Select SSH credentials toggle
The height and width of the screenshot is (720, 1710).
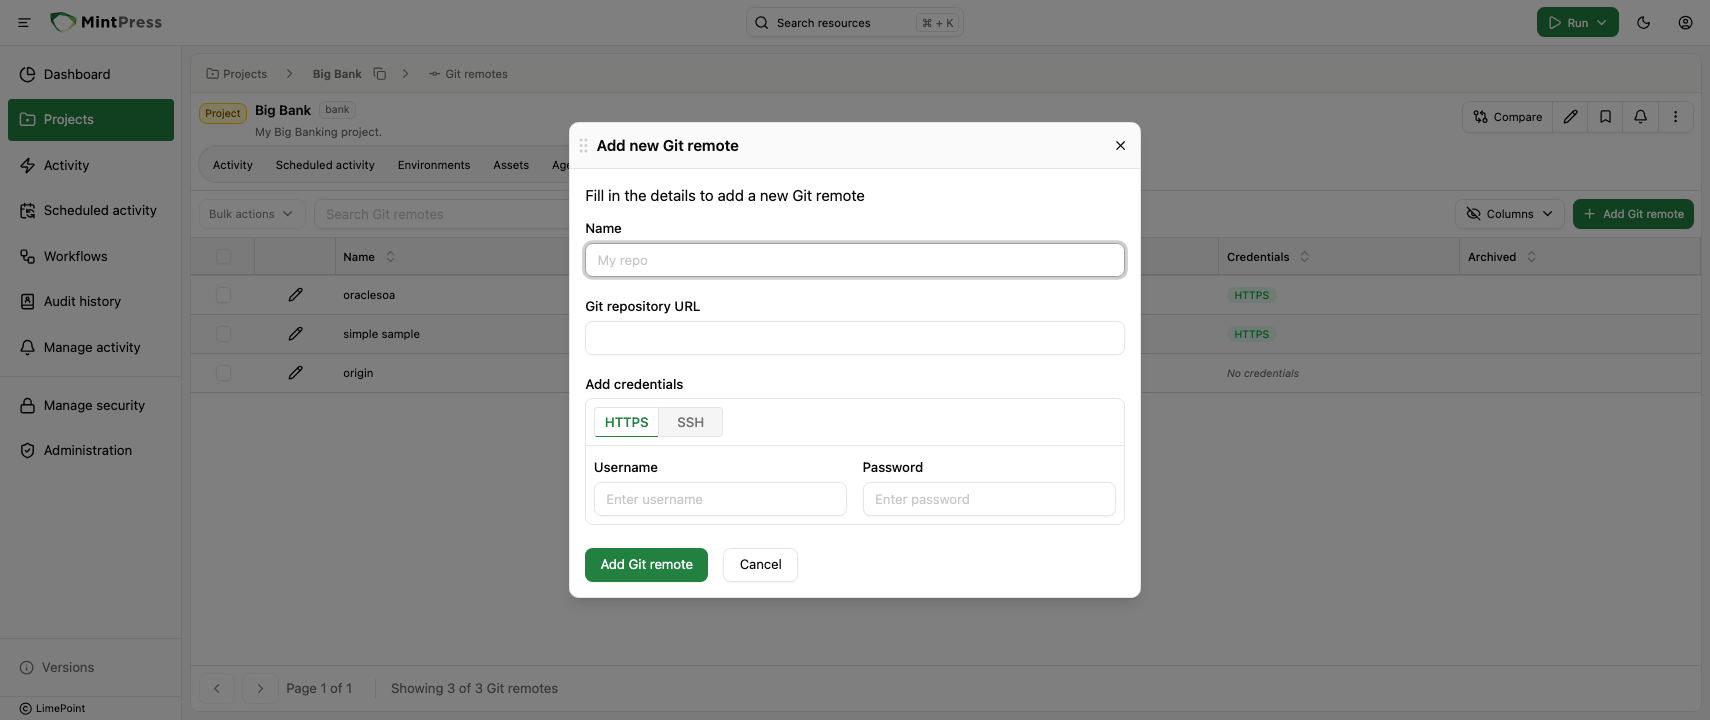coord(690,422)
